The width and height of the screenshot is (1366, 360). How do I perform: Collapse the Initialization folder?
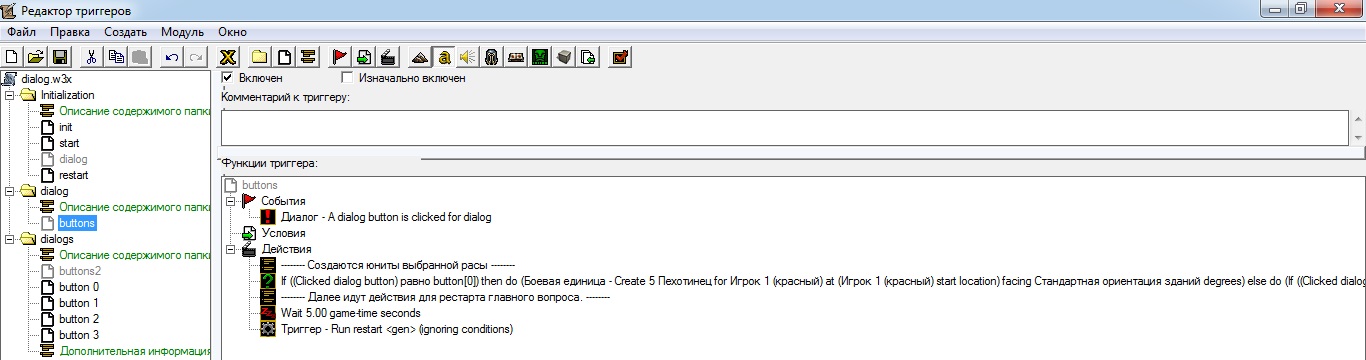click(x=9, y=95)
